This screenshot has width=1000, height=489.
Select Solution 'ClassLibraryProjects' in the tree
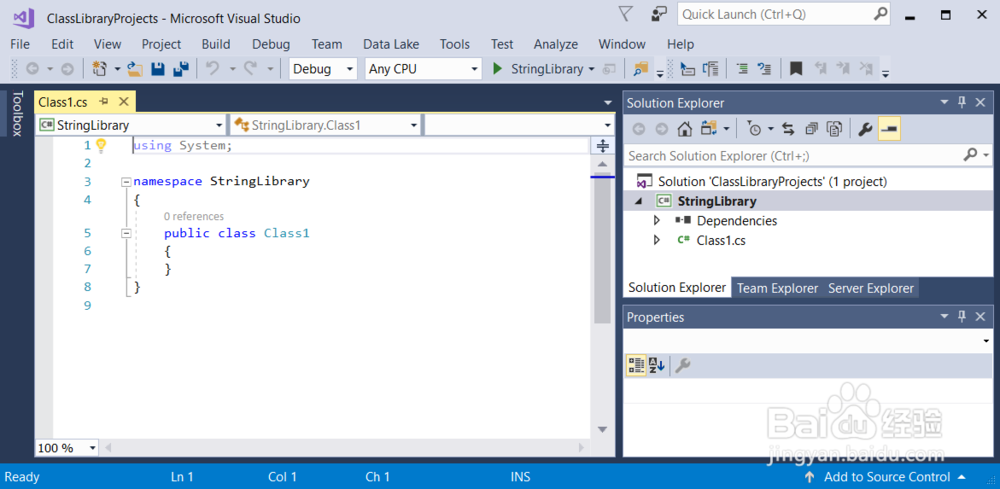(x=772, y=182)
